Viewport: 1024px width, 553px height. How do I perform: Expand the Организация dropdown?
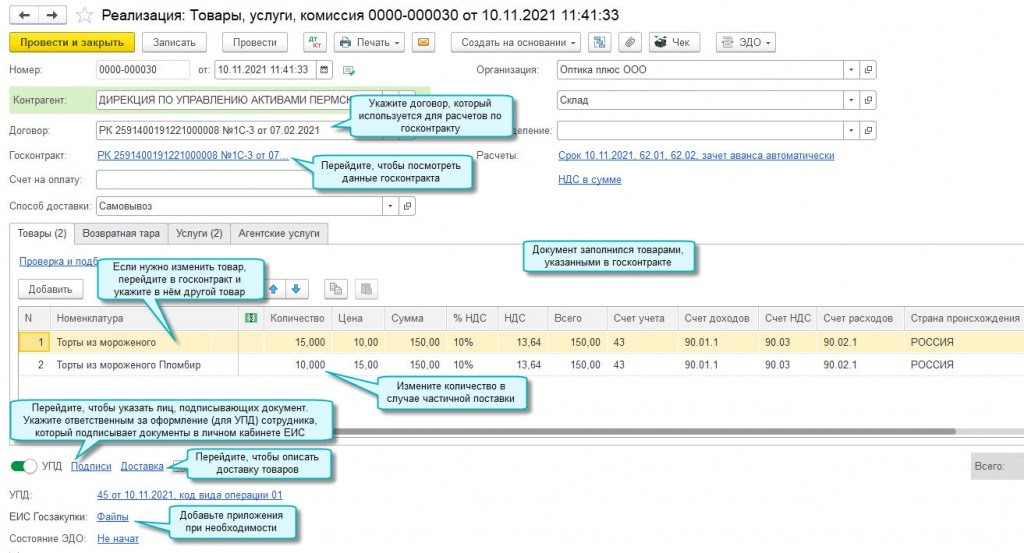point(851,70)
